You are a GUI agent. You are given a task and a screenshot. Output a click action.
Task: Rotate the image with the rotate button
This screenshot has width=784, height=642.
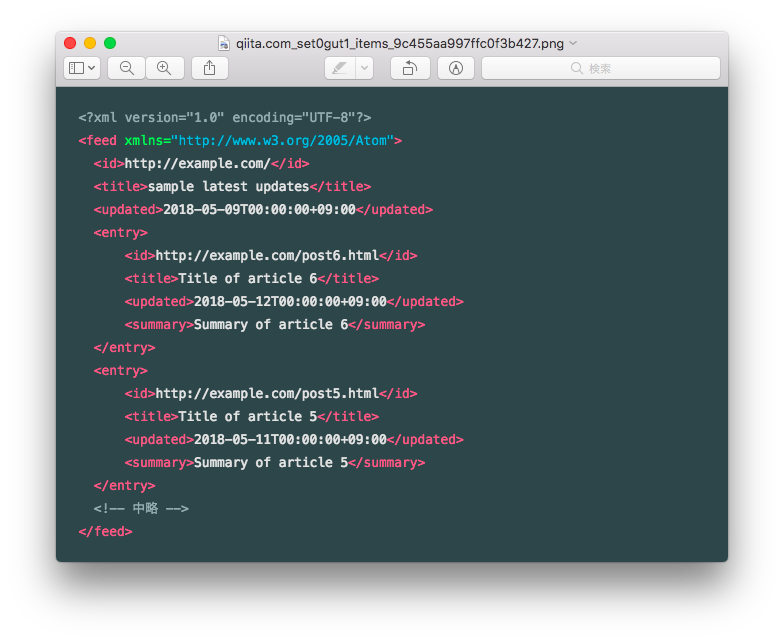(410, 68)
